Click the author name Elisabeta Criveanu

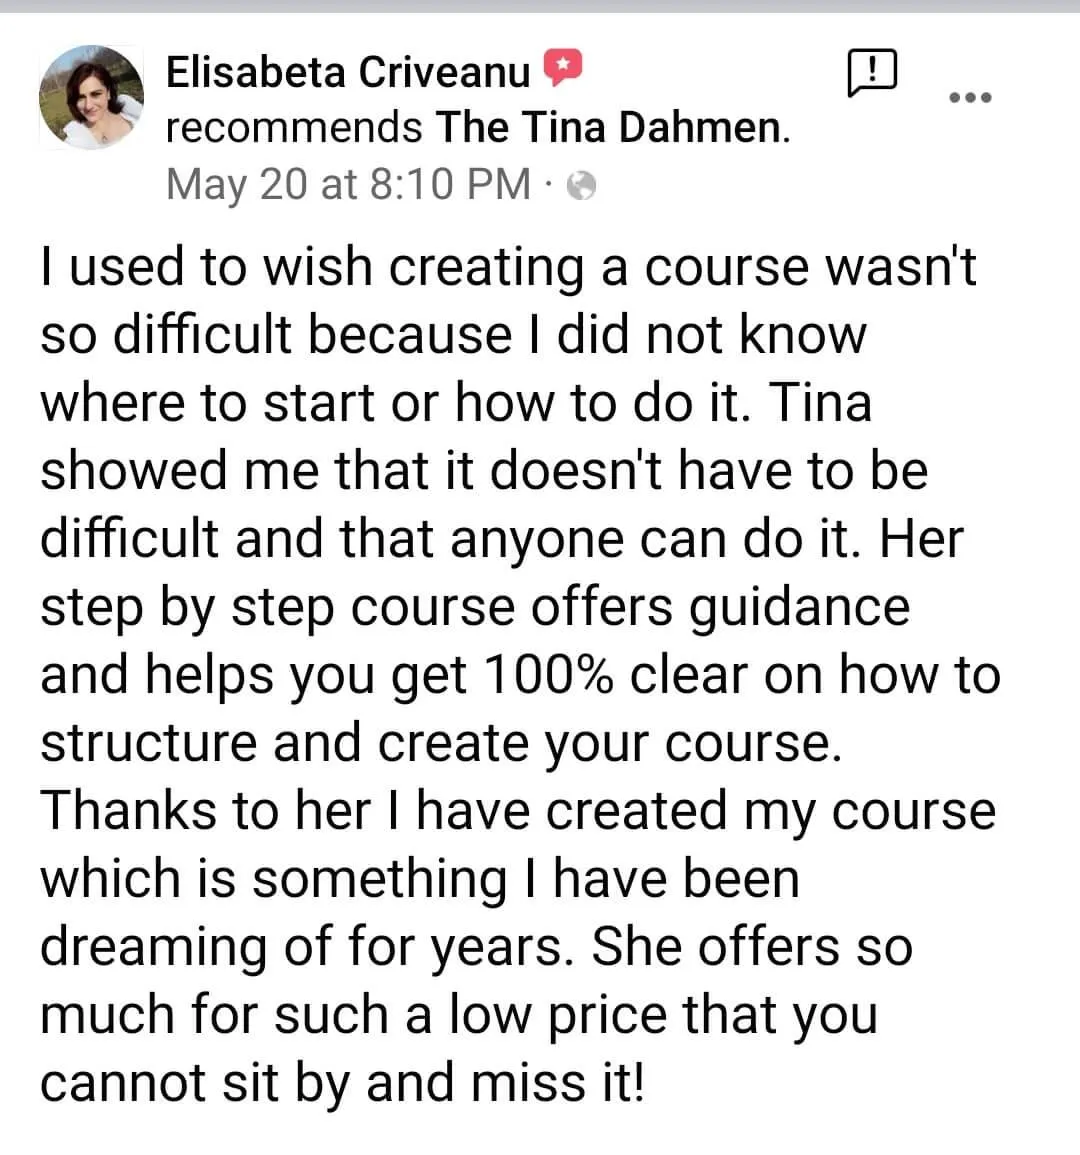[347, 72]
